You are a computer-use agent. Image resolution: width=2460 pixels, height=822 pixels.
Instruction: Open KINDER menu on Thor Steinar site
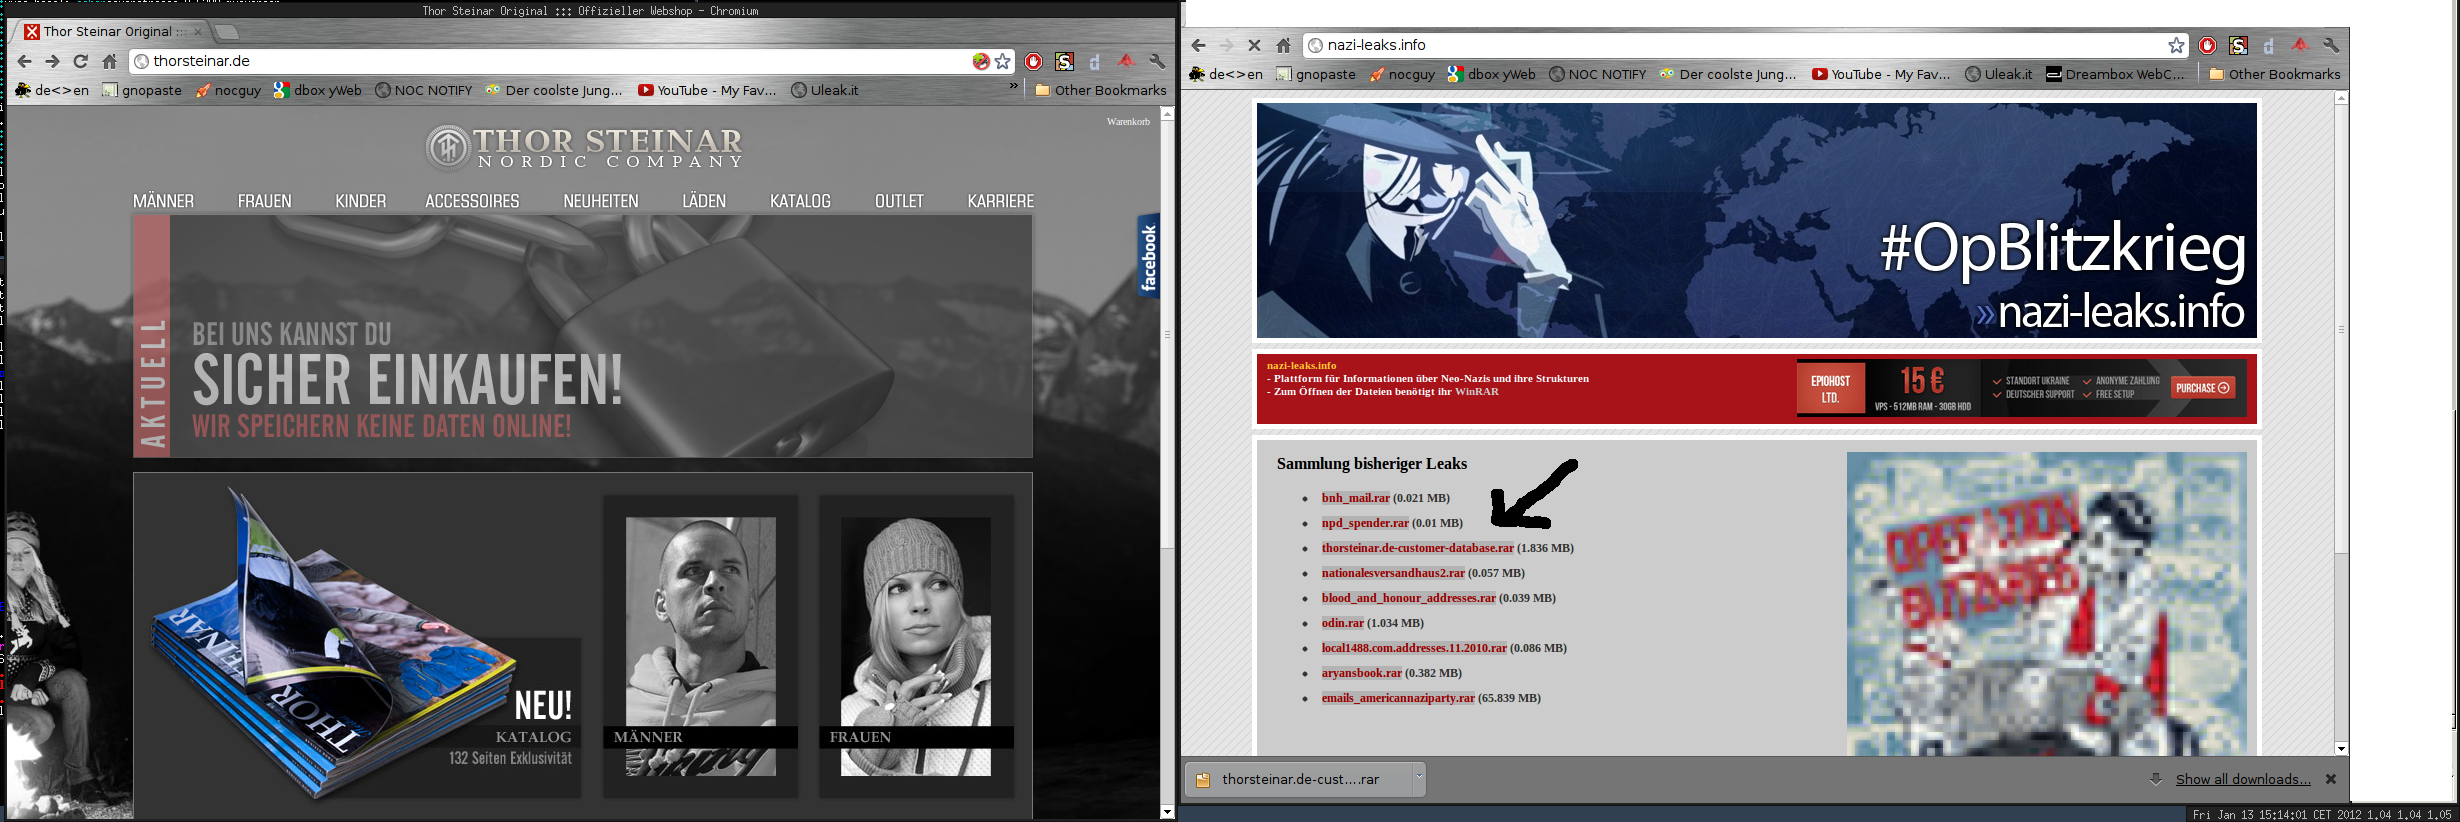(361, 201)
